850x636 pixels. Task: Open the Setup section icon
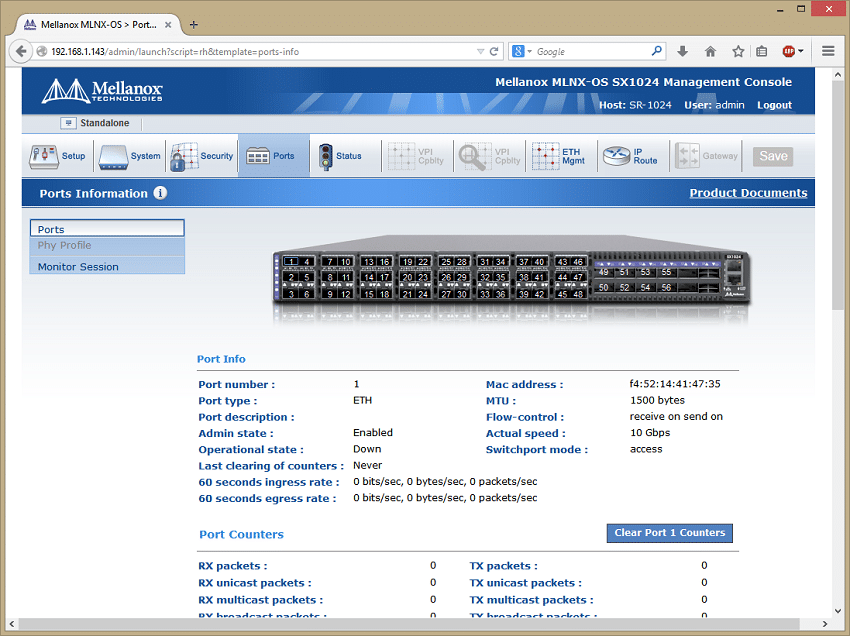[x=43, y=157]
